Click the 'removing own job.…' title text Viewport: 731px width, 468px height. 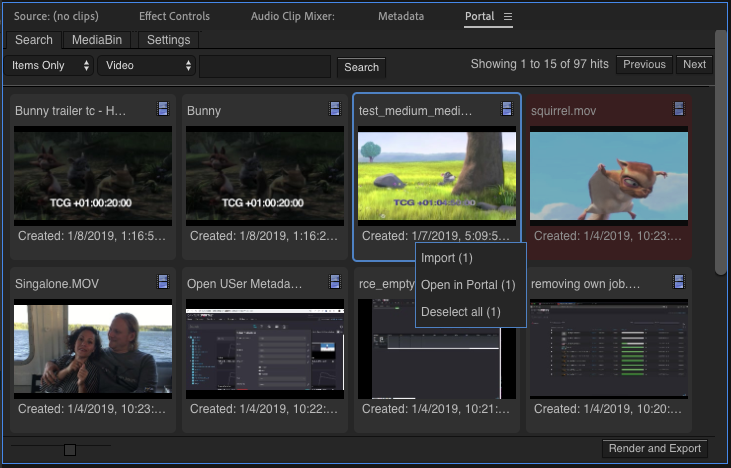coord(585,284)
